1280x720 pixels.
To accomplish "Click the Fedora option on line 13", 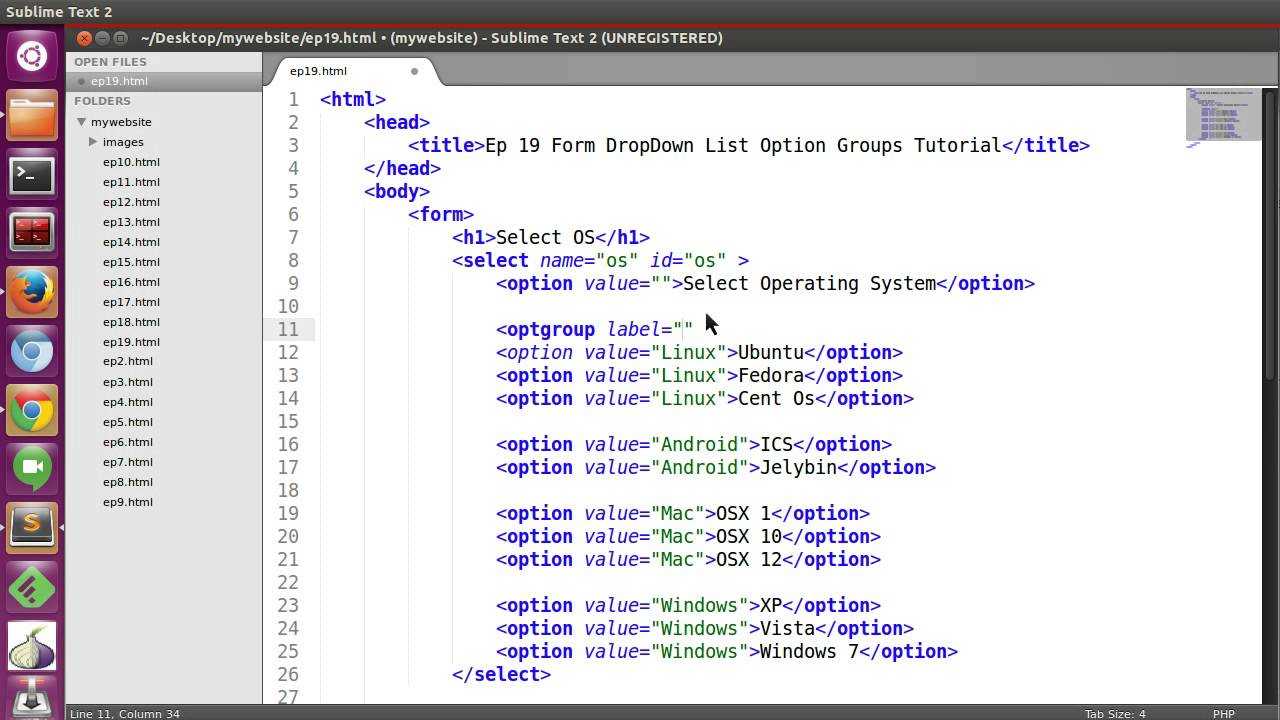I will [x=699, y=375].
